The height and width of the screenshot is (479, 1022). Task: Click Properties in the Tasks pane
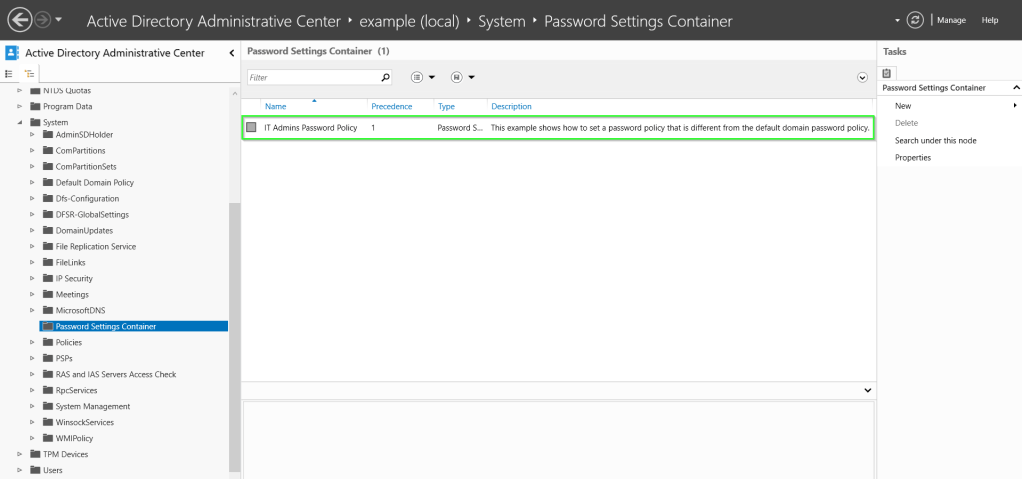tap(912, 157)
